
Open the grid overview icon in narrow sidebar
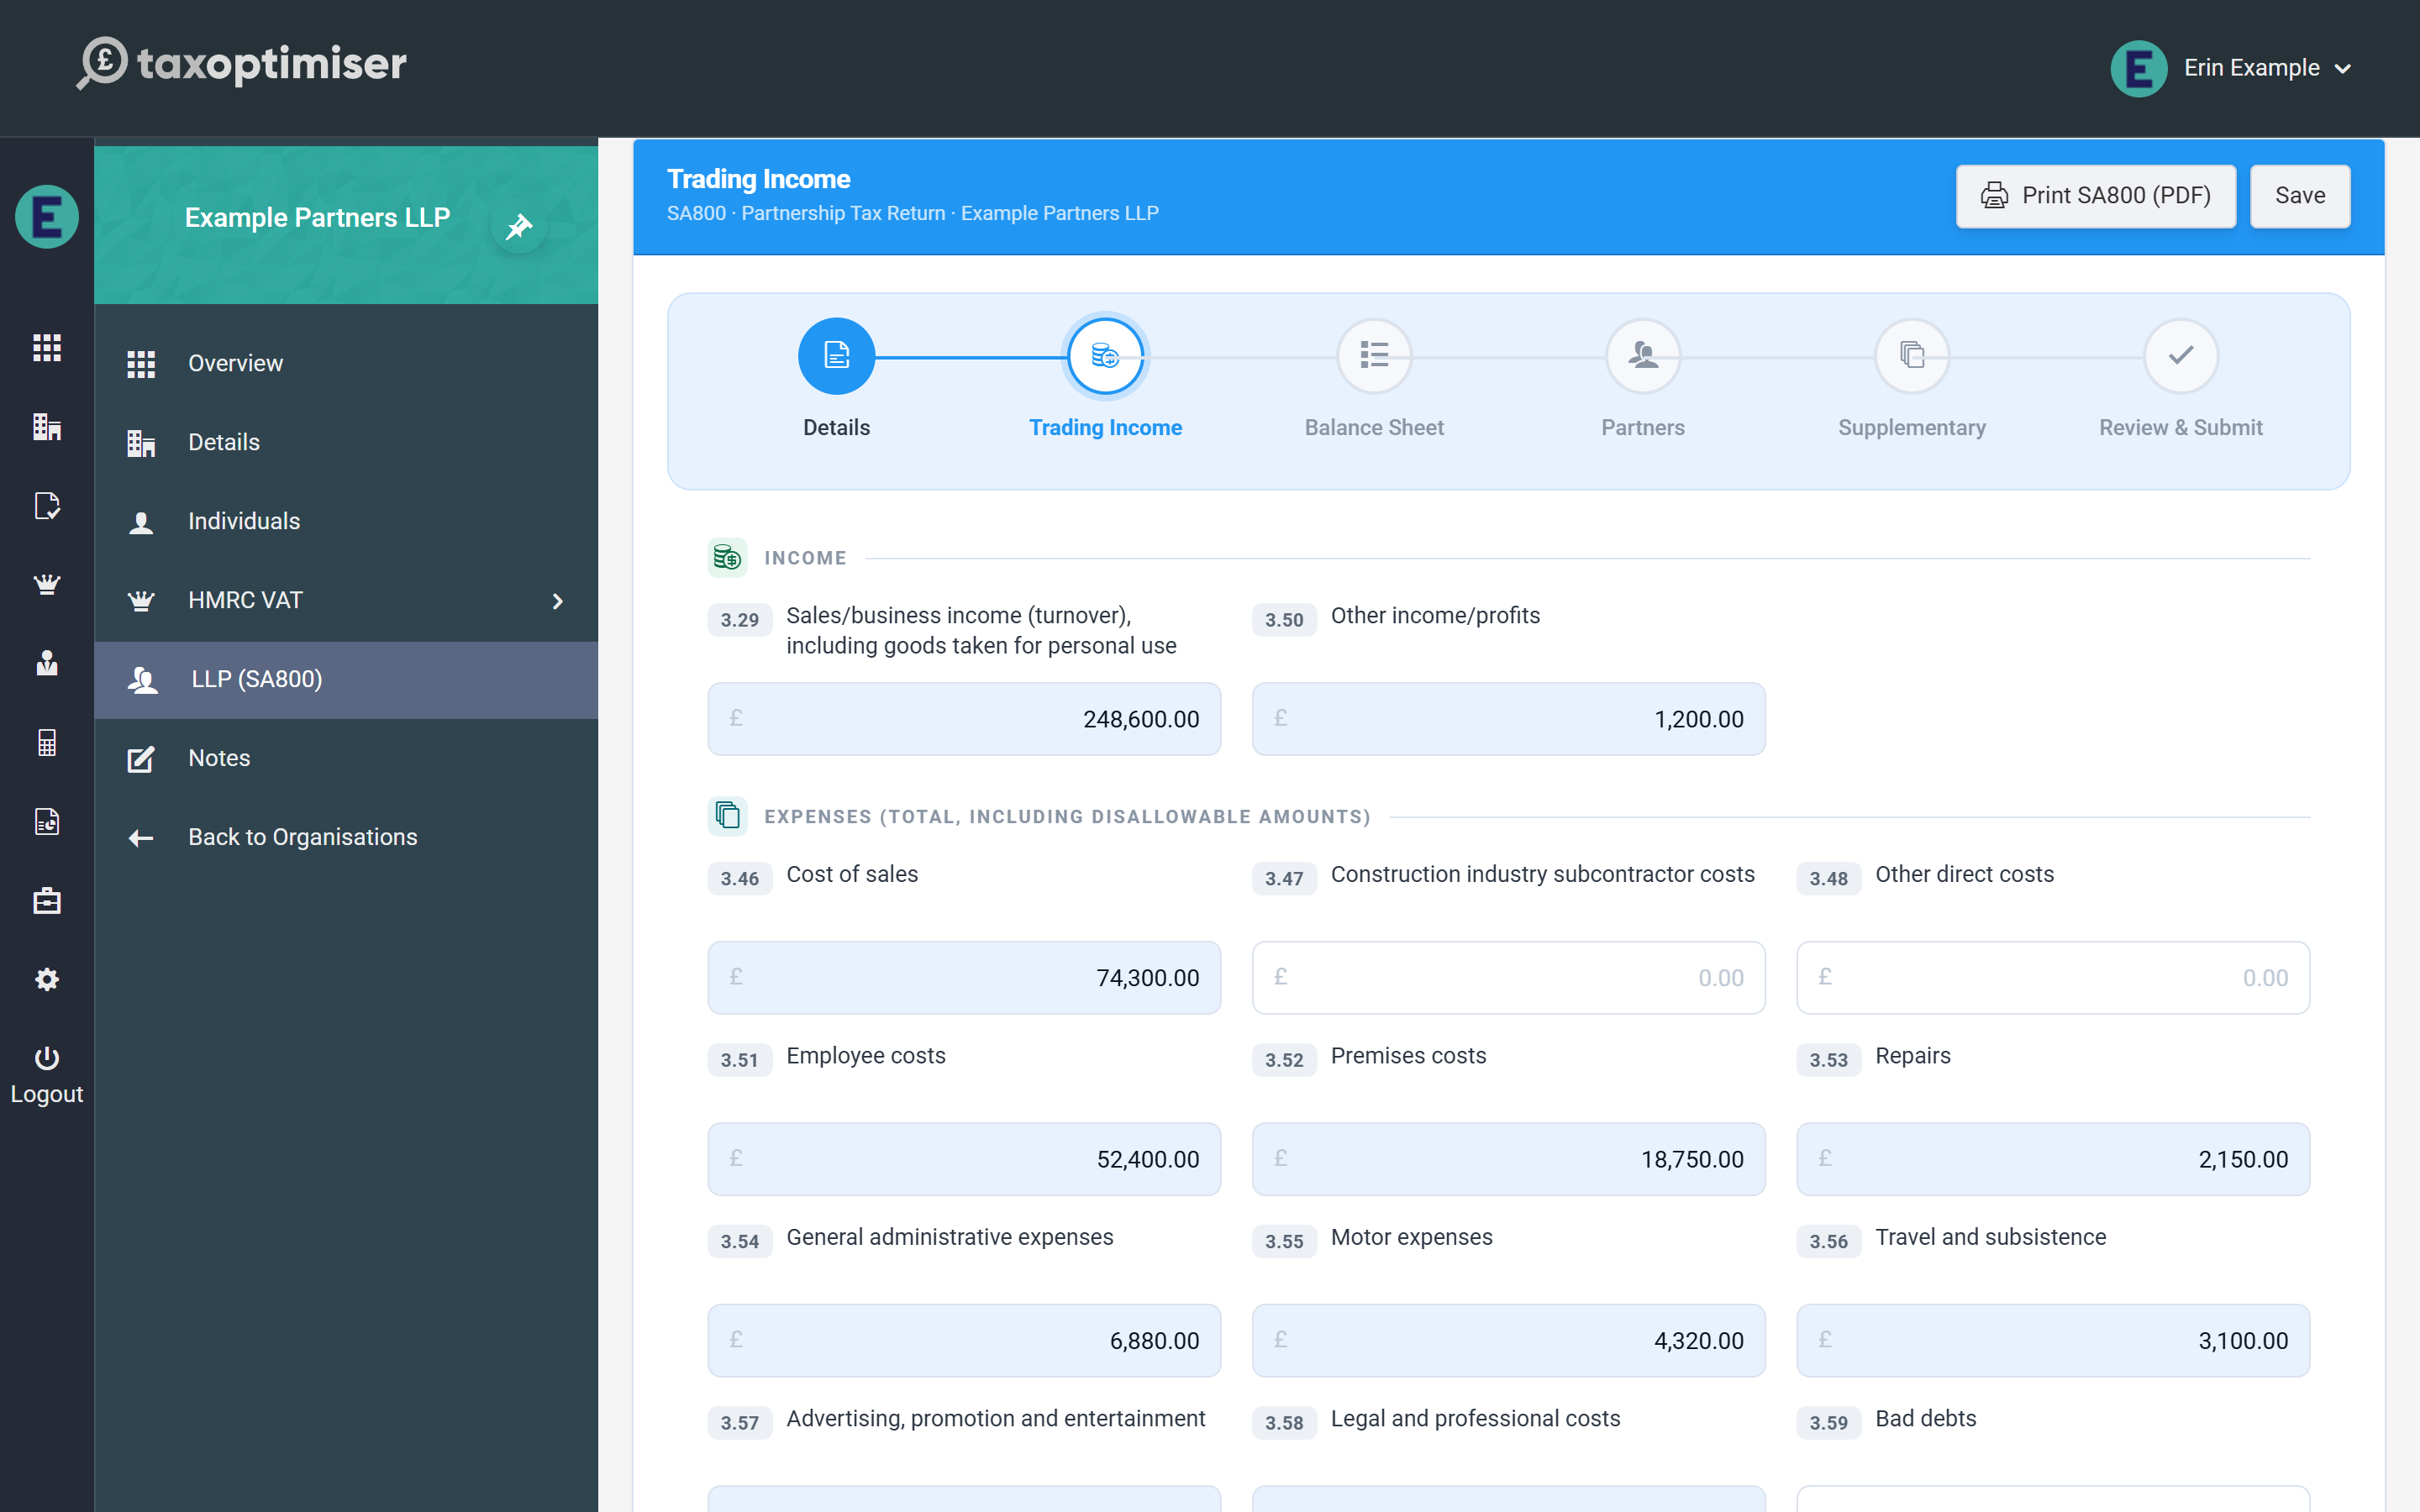(x=47, y=347)
